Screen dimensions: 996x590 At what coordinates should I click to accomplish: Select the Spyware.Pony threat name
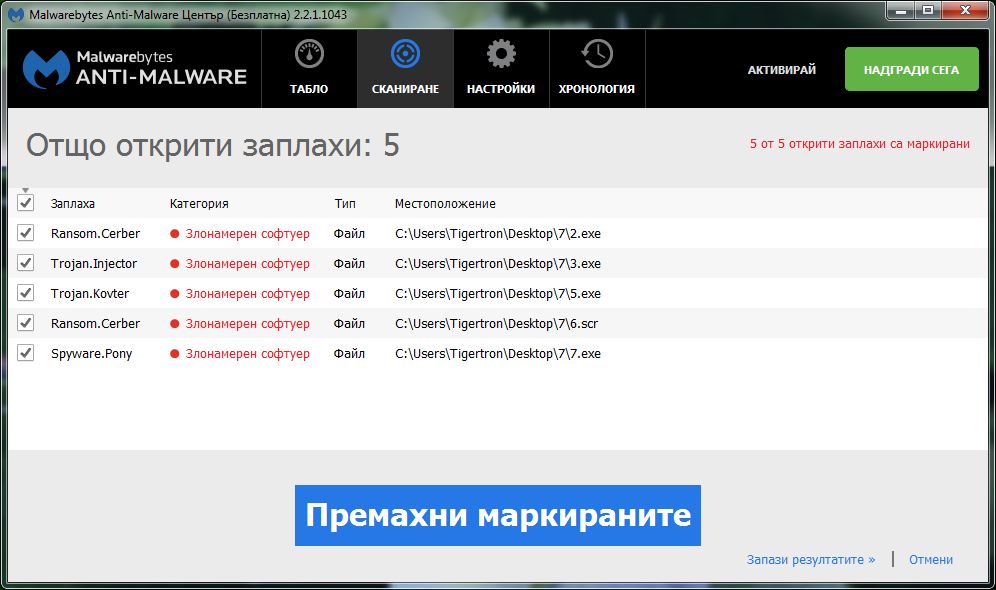coord(91,354)
